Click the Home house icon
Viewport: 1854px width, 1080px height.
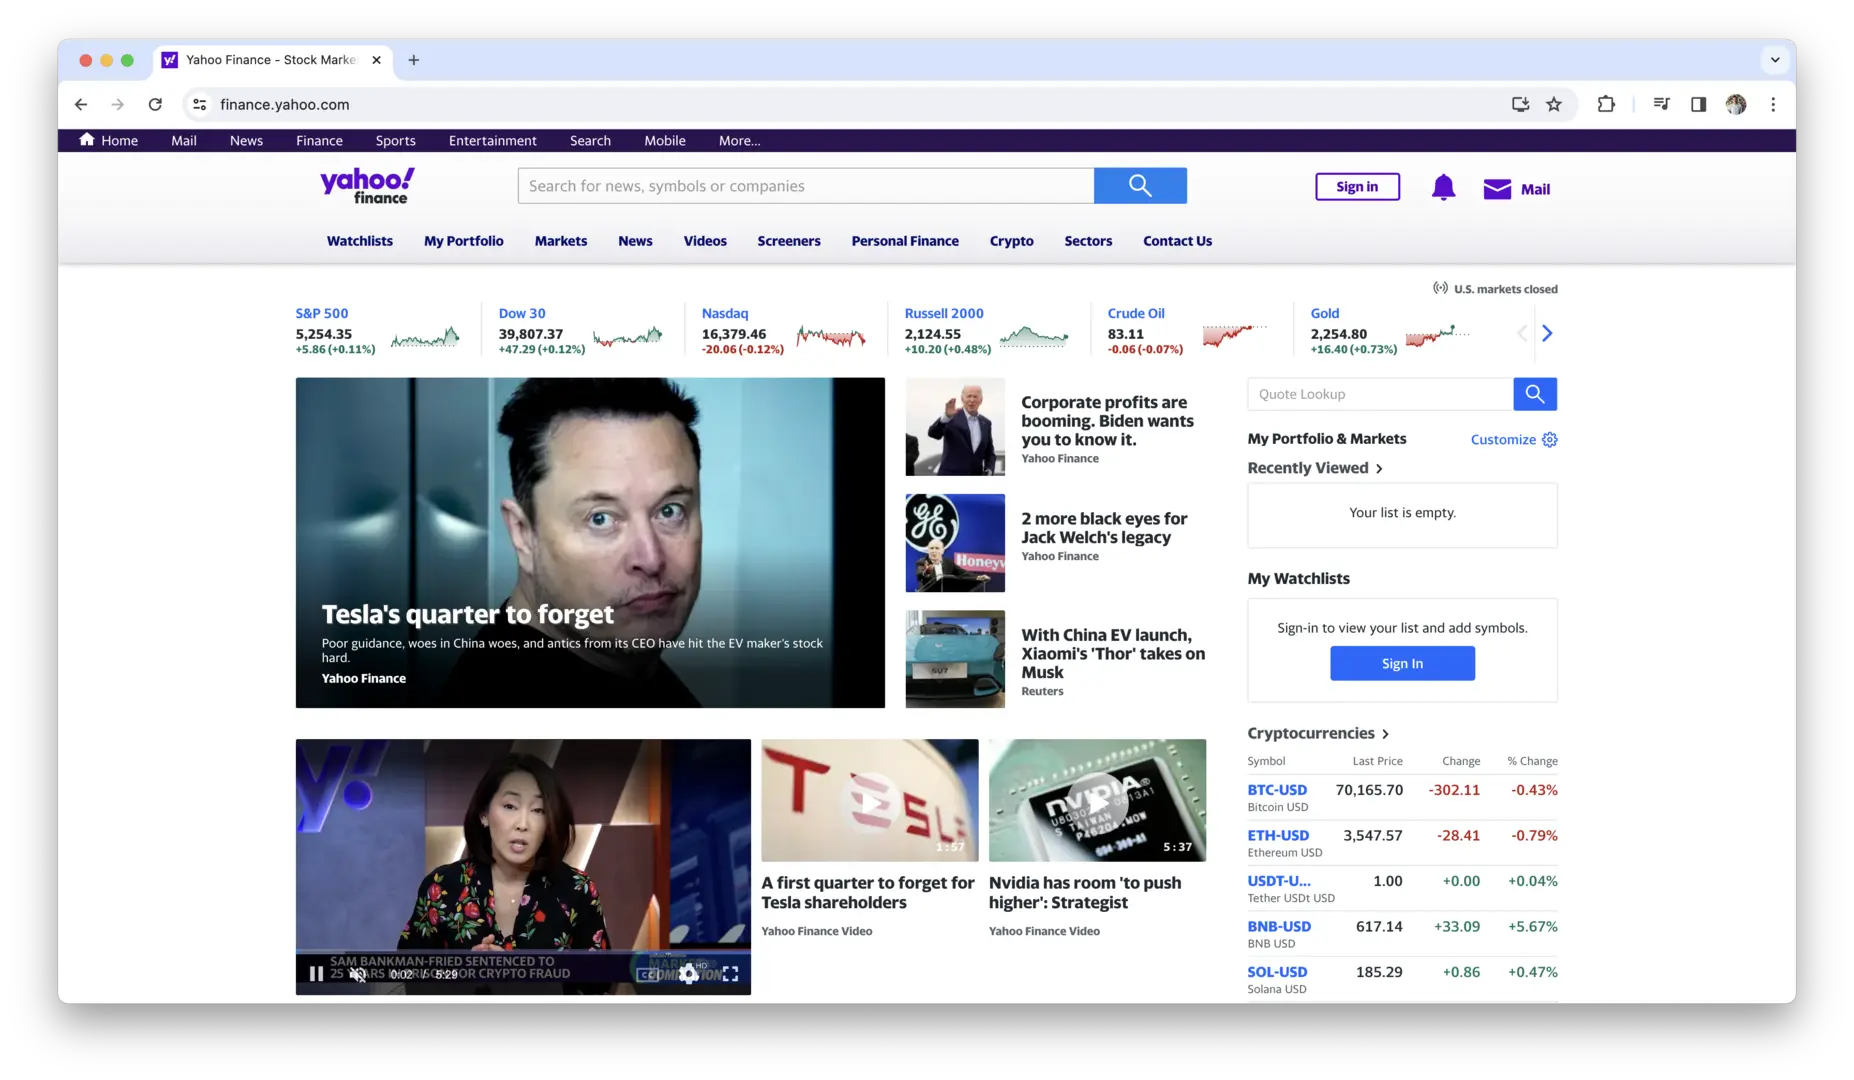pyautogui.click(x=87, y=140)
